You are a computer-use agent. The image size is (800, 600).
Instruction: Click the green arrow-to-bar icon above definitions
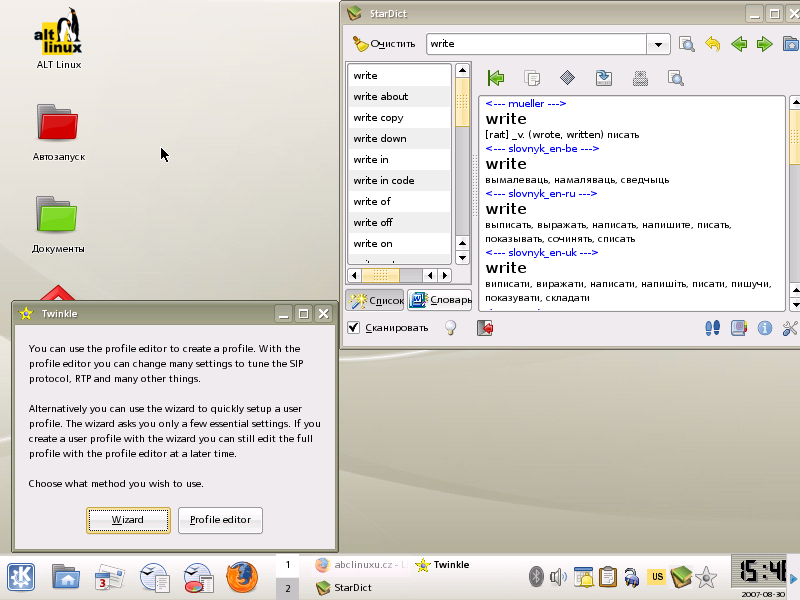point(496,78)
